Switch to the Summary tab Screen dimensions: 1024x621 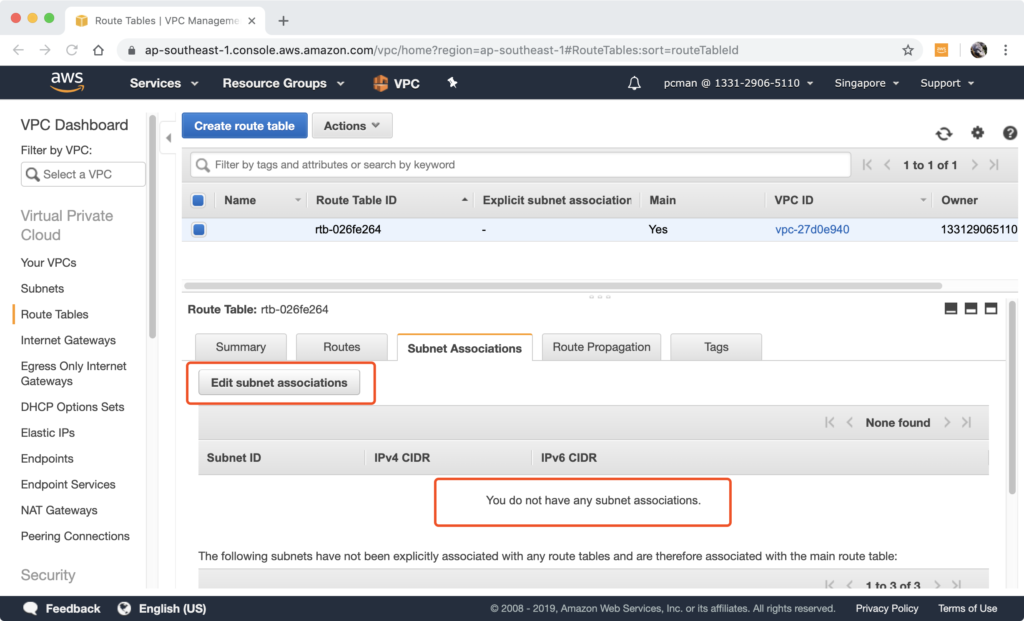[x=240, y=347]
